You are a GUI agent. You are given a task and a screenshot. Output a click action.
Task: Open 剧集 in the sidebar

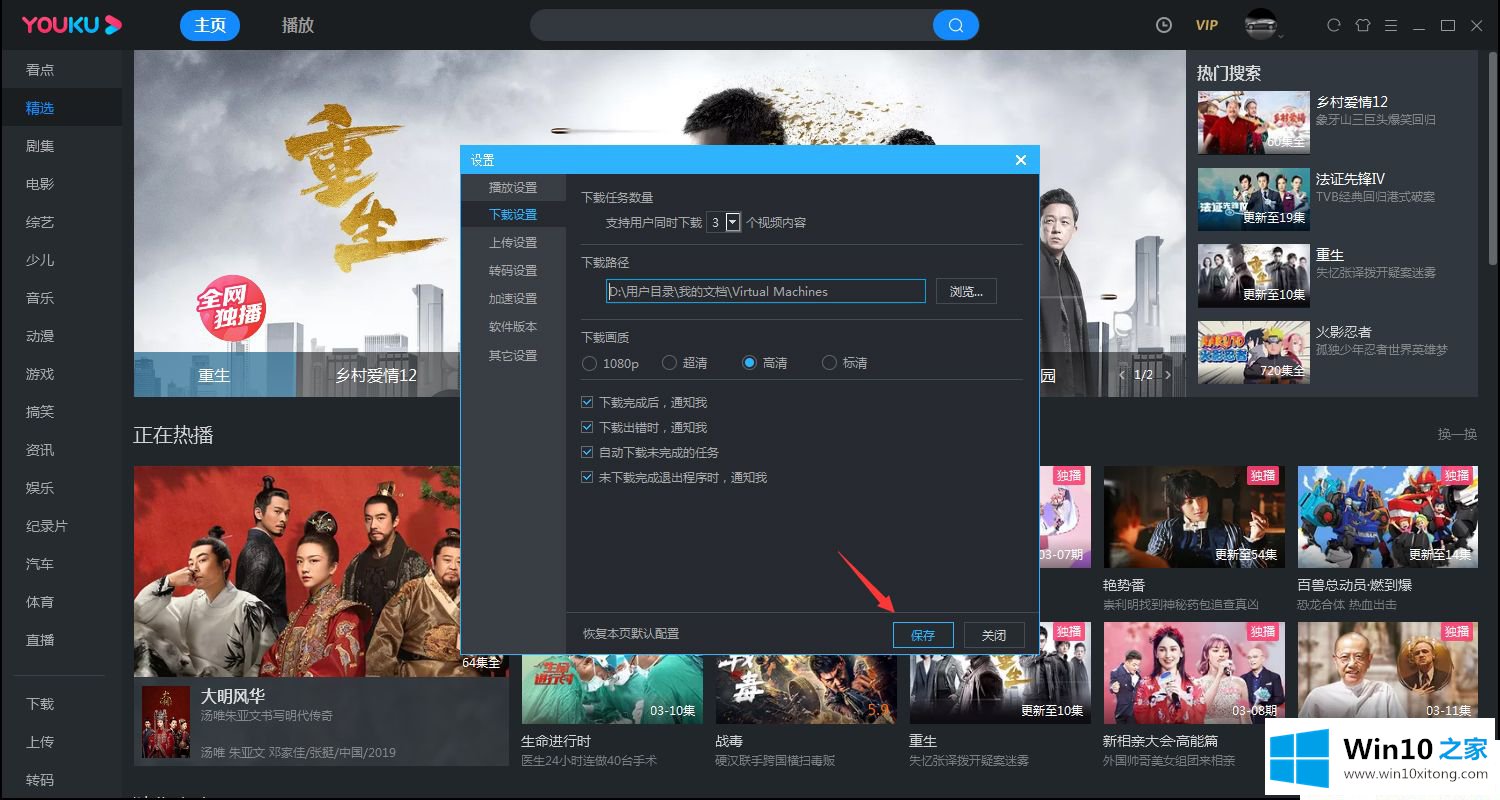tap(40, 146)
